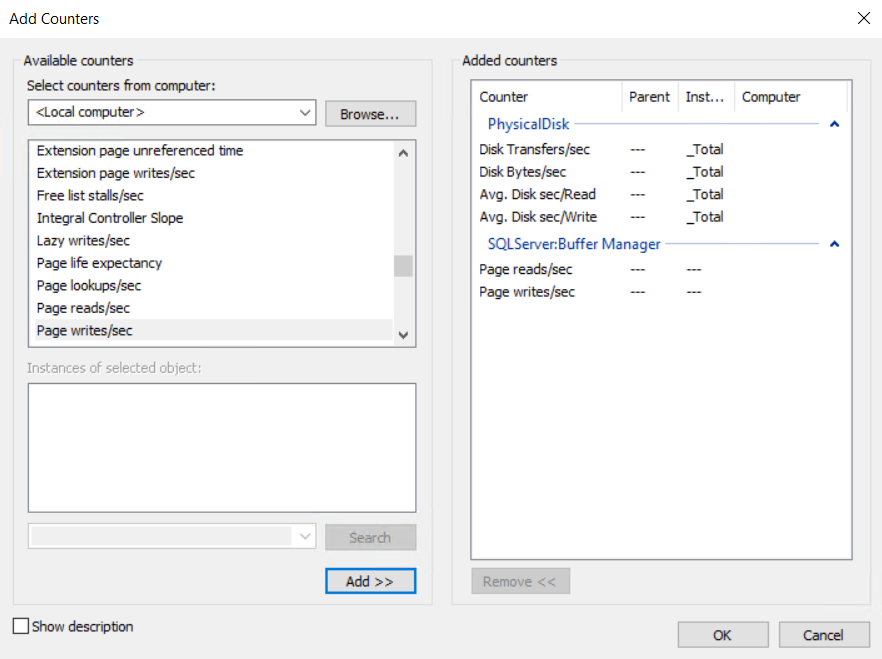The width and height of the screenshot is (882, 659).
Task: Click the Counter column header
Action: (547, 97)
